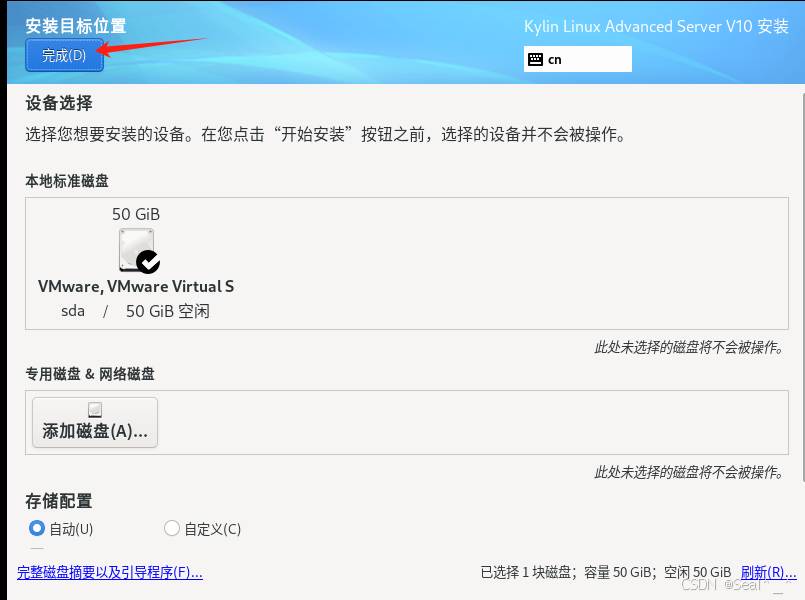Select the 自动(U) automatic storage radio button
This screenshot has height=600, width=805.
pyautogui.click(x=37, y=529)
